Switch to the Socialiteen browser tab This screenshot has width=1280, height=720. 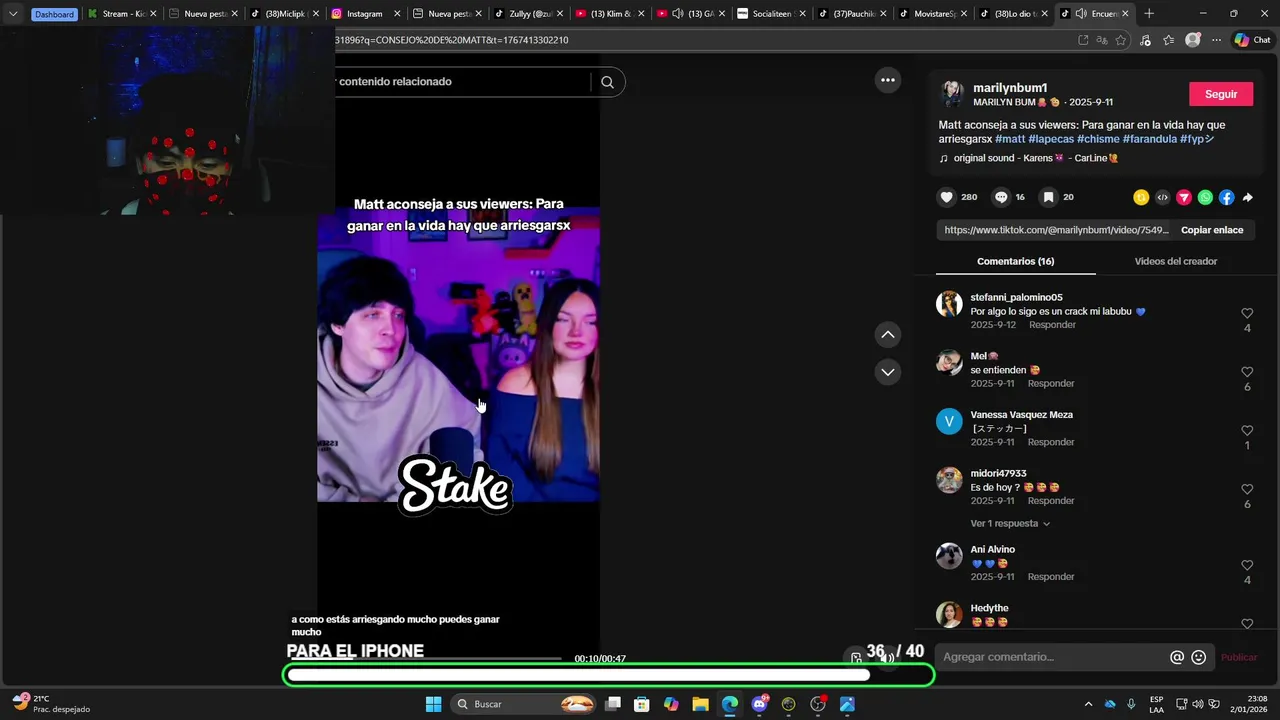(772, 14)
